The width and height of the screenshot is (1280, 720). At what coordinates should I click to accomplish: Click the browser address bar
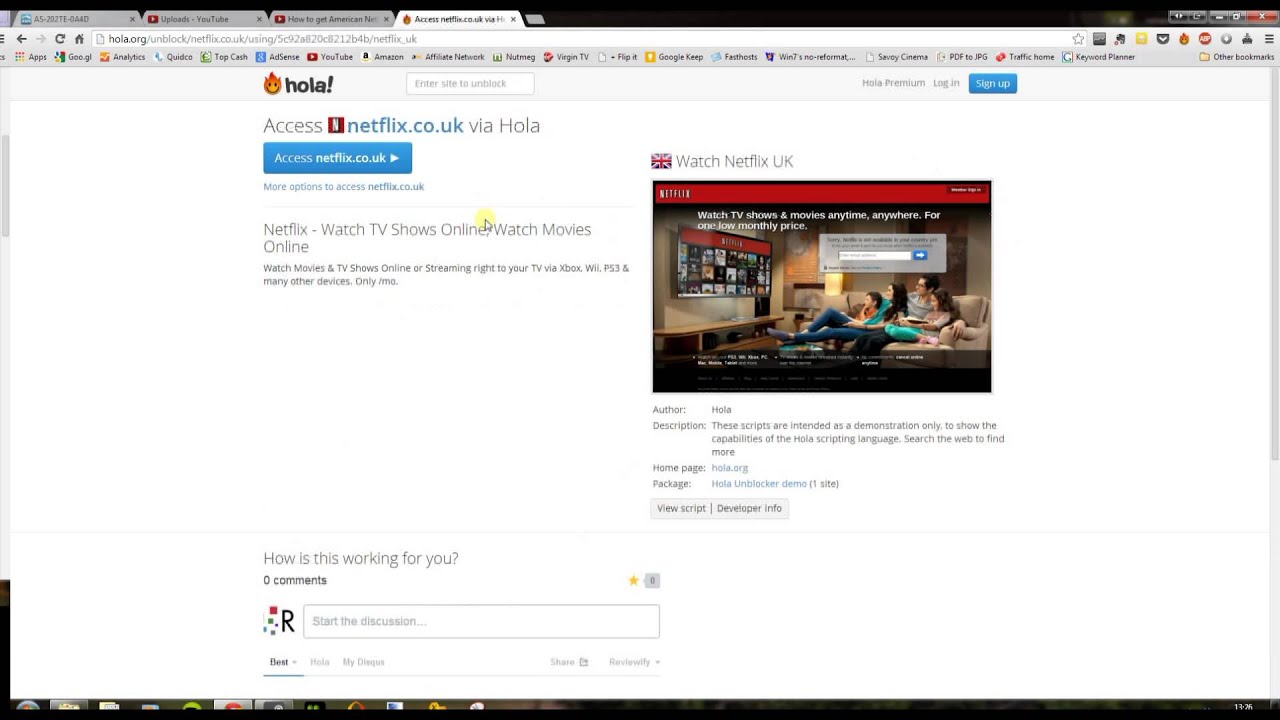click(x=585, y=39)
